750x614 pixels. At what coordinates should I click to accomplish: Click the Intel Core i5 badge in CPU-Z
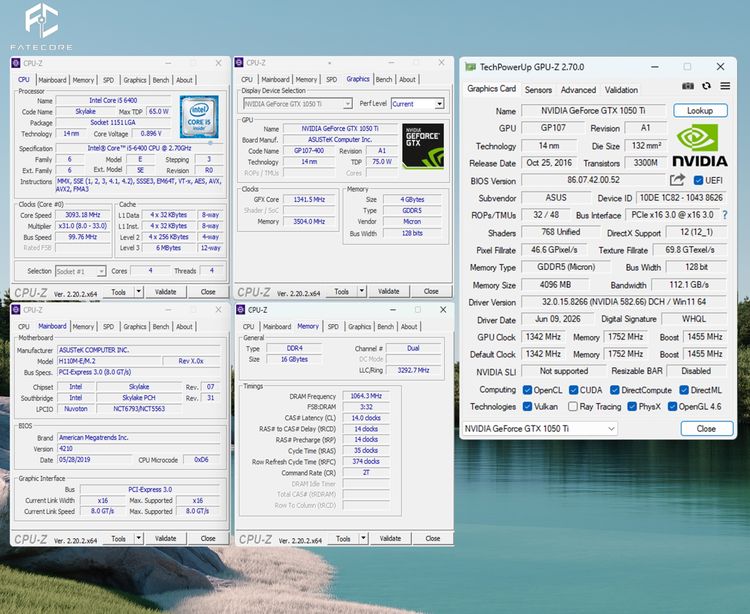[199, 117]
